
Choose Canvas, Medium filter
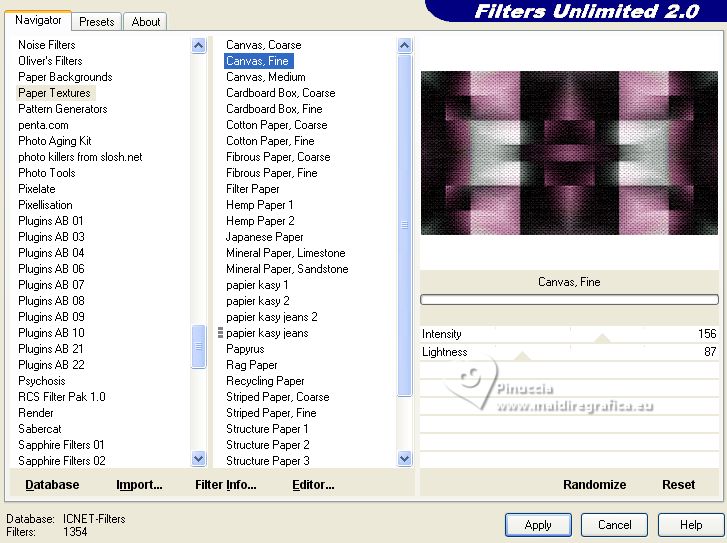coord(266,77)
